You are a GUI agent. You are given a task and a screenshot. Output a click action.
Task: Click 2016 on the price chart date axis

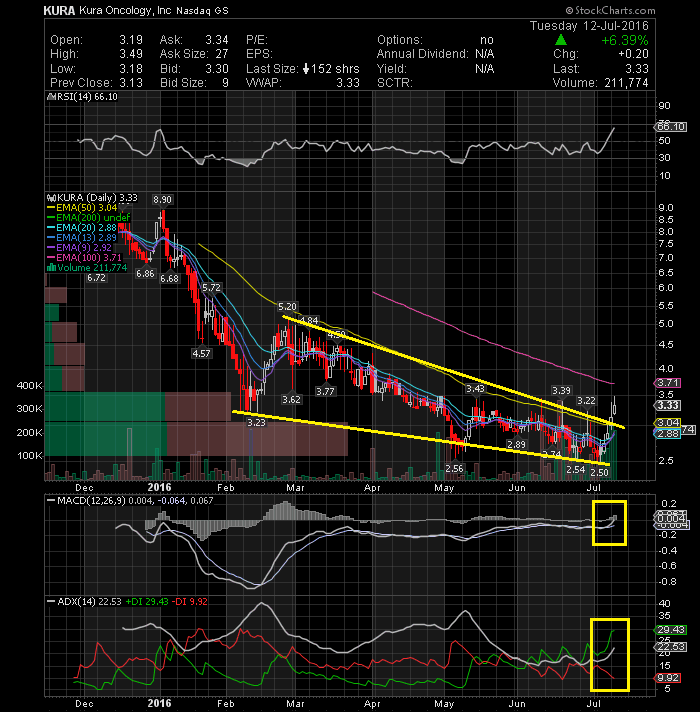(x=159, y=488)
